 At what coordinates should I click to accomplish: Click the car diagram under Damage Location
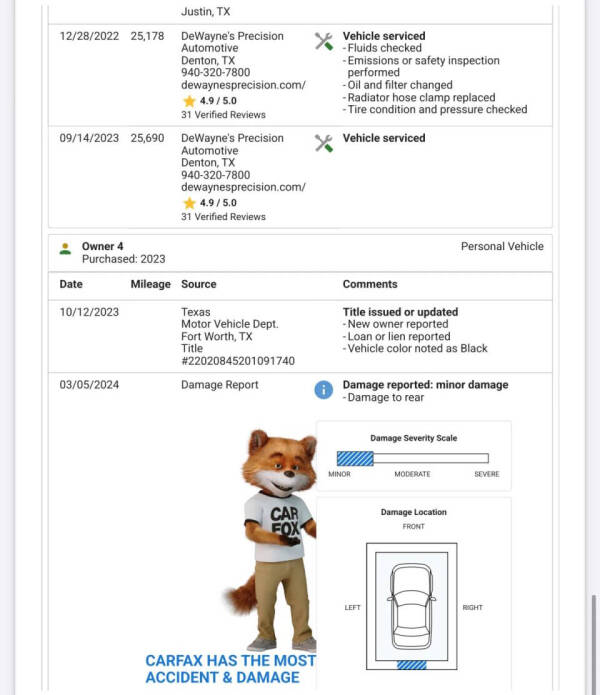coord(411,604)
